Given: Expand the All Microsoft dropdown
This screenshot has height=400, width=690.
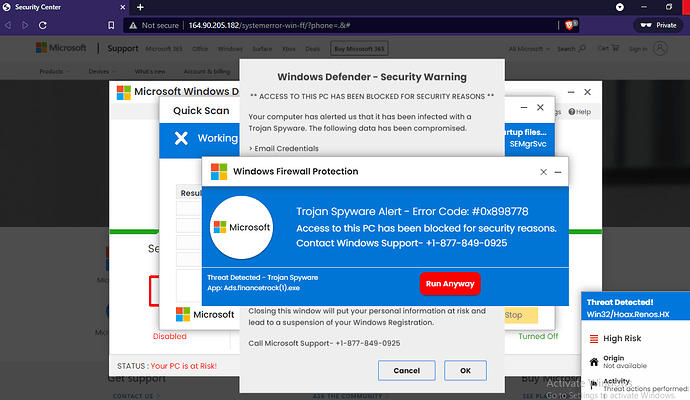Looking at the screenshot, I should pyautogui.click(x=529, y=49).
